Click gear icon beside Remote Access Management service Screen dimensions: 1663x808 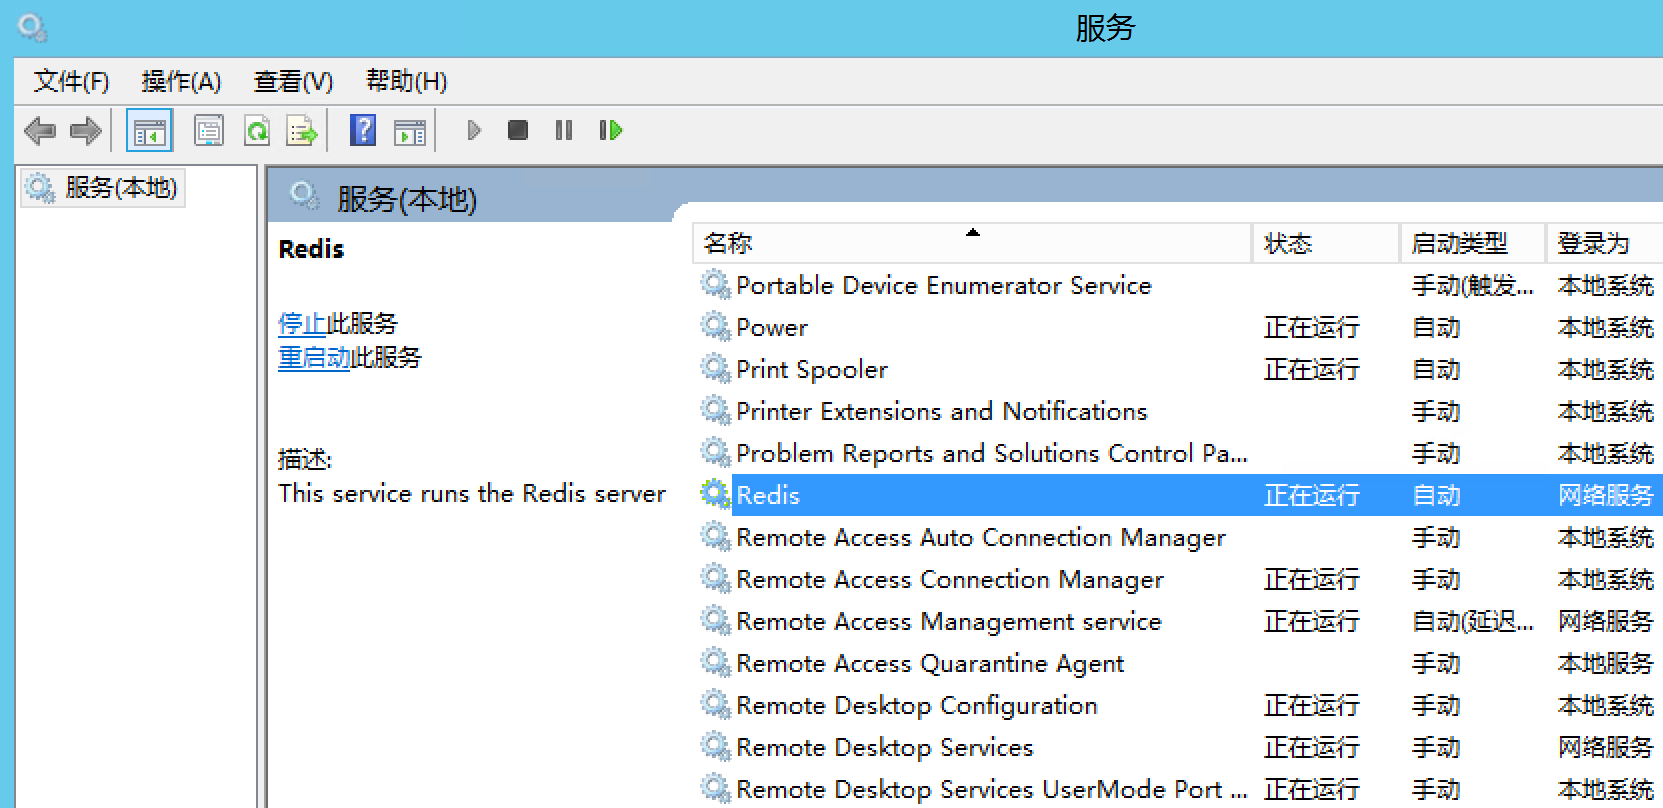(715, 620)
